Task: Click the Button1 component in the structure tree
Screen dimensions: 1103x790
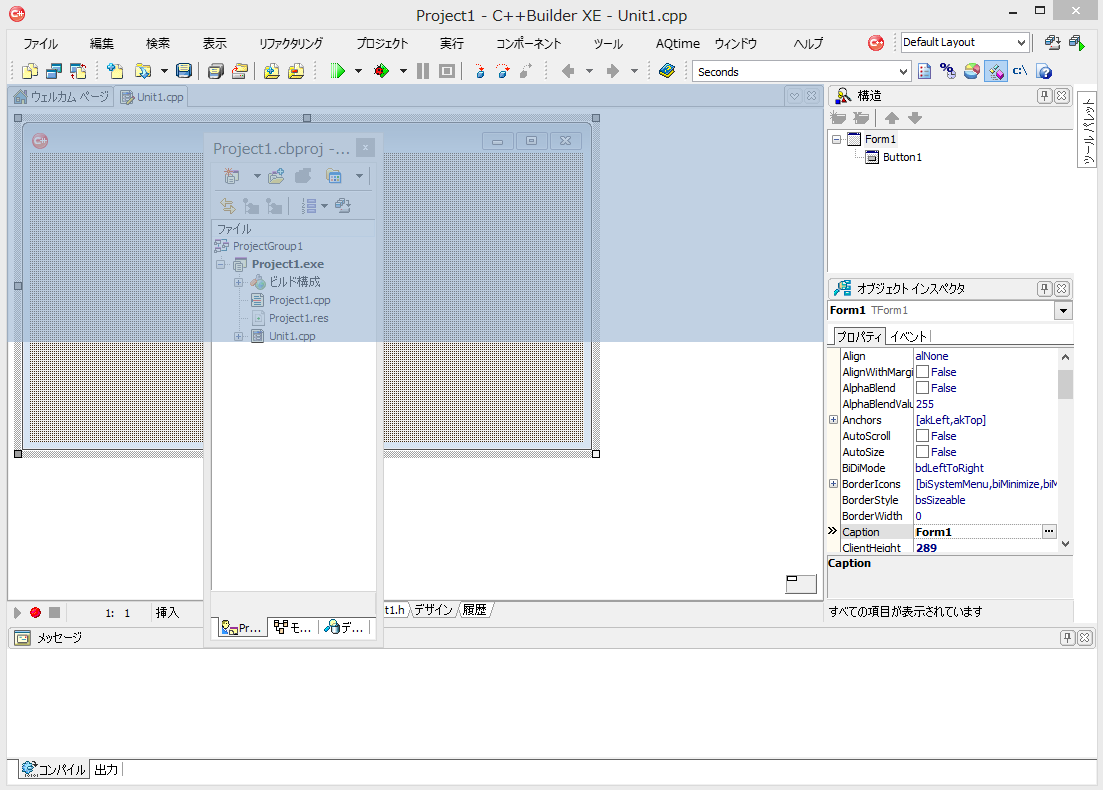Action: 901,157
